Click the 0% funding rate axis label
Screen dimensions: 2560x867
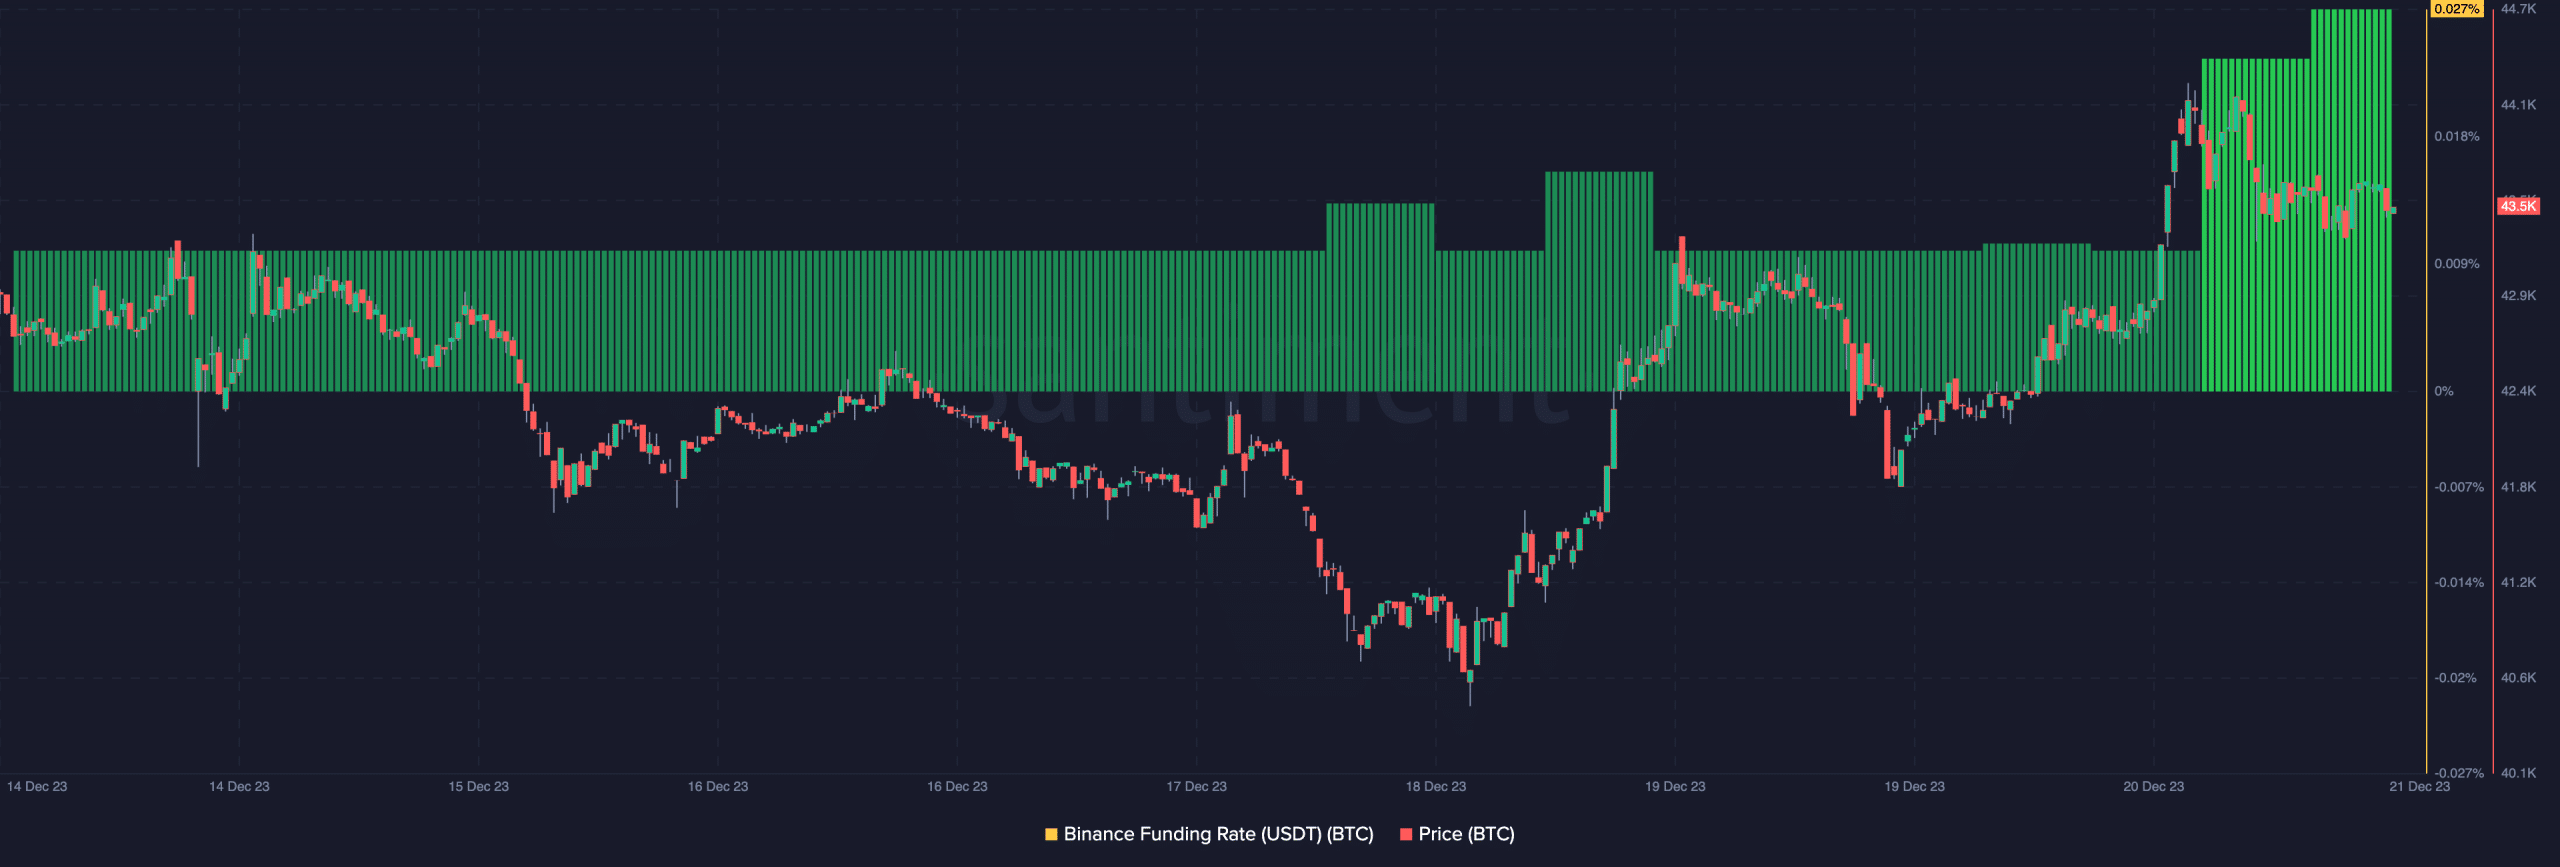(x=2444, y=391)
